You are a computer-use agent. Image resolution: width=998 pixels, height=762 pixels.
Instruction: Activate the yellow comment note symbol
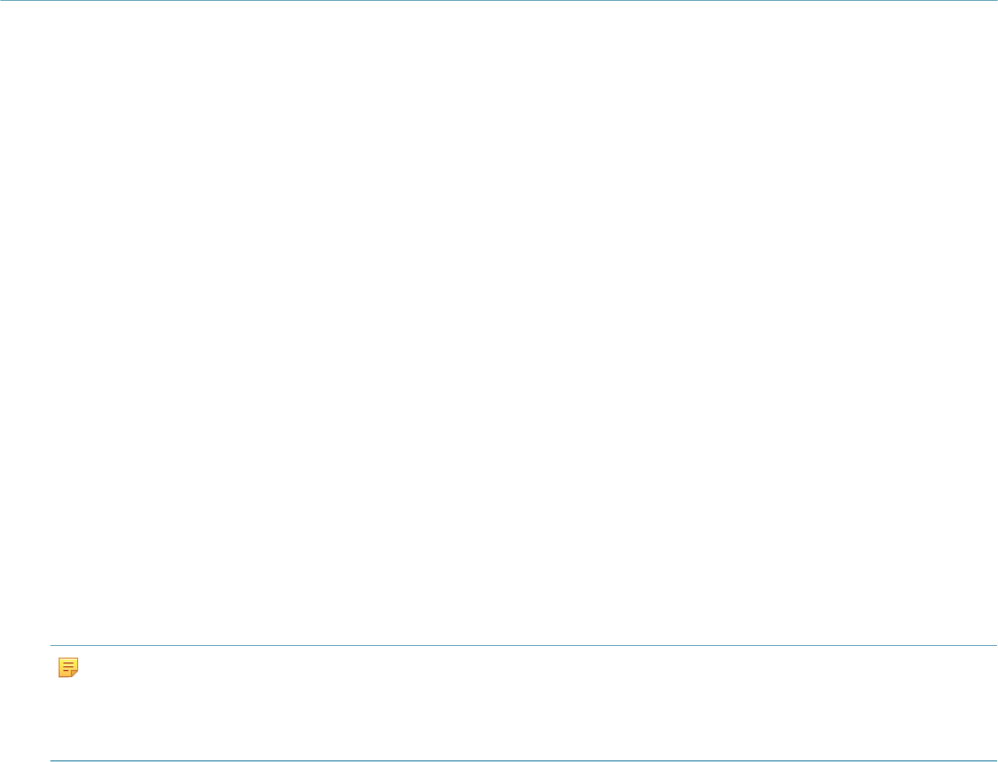click(x=68, y=667)
